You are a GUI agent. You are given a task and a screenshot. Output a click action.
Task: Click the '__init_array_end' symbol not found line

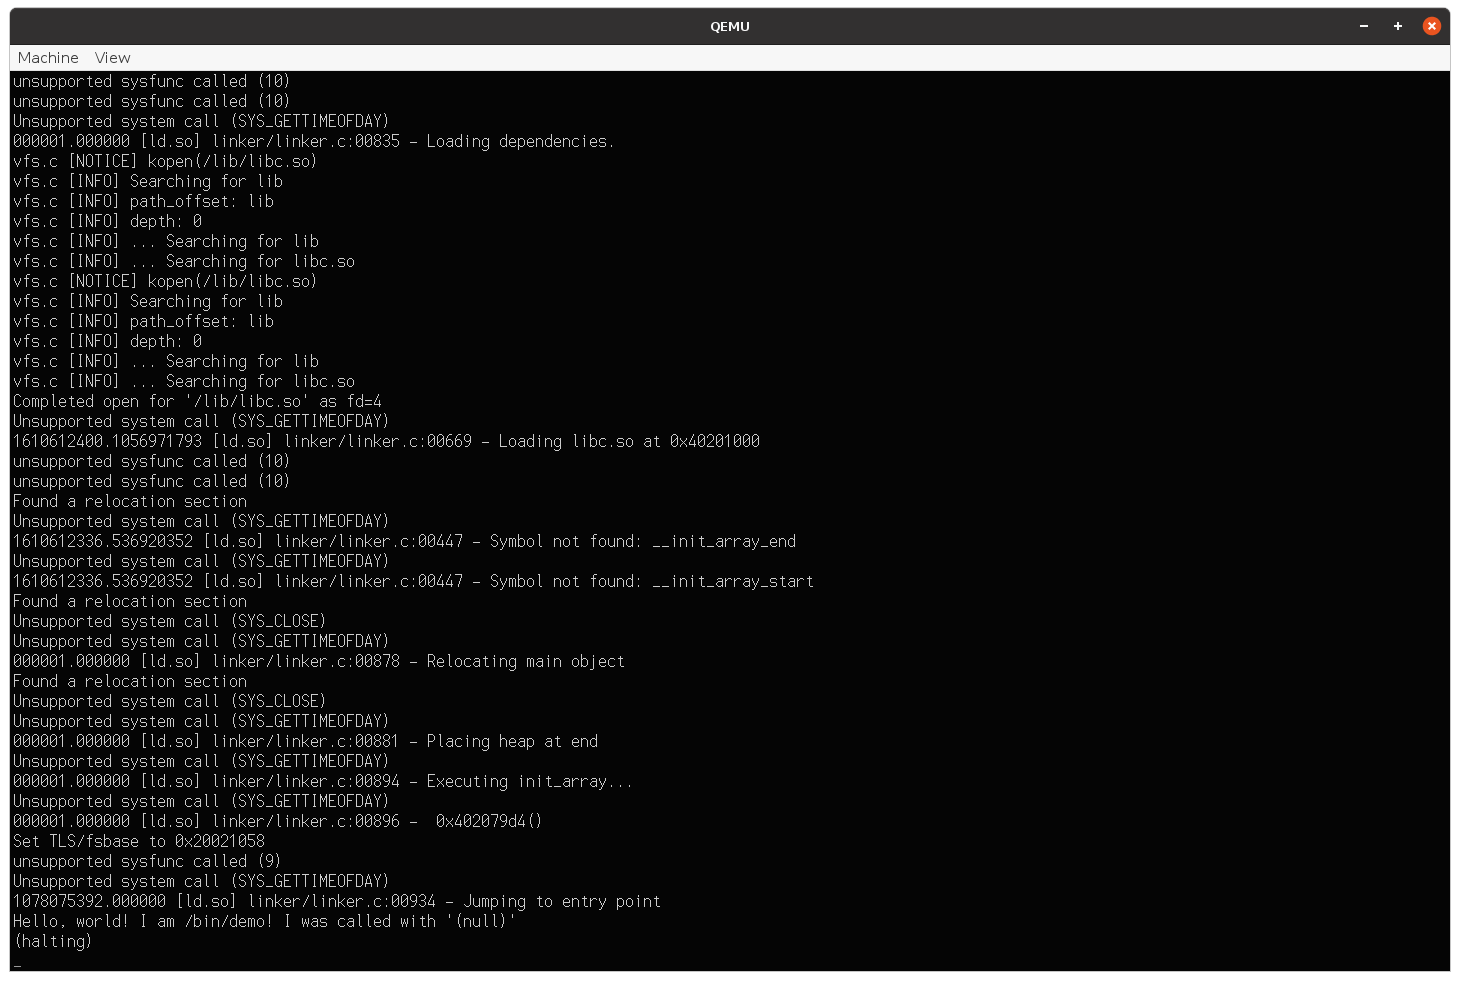(x=404, y=541)
